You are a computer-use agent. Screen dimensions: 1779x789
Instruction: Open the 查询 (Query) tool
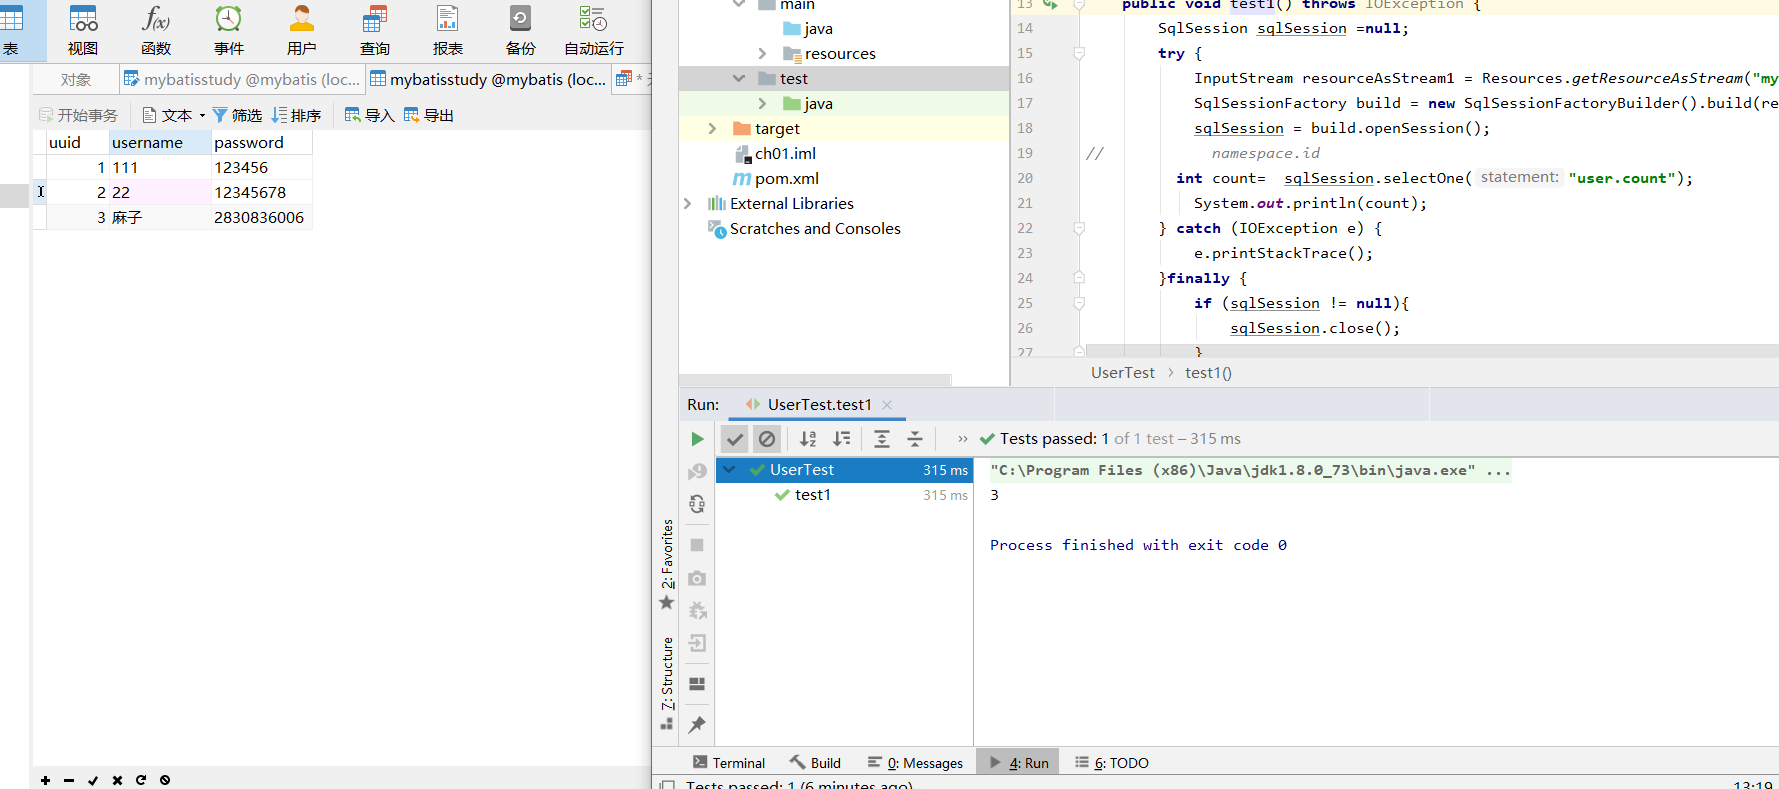(x=375, y=30)
